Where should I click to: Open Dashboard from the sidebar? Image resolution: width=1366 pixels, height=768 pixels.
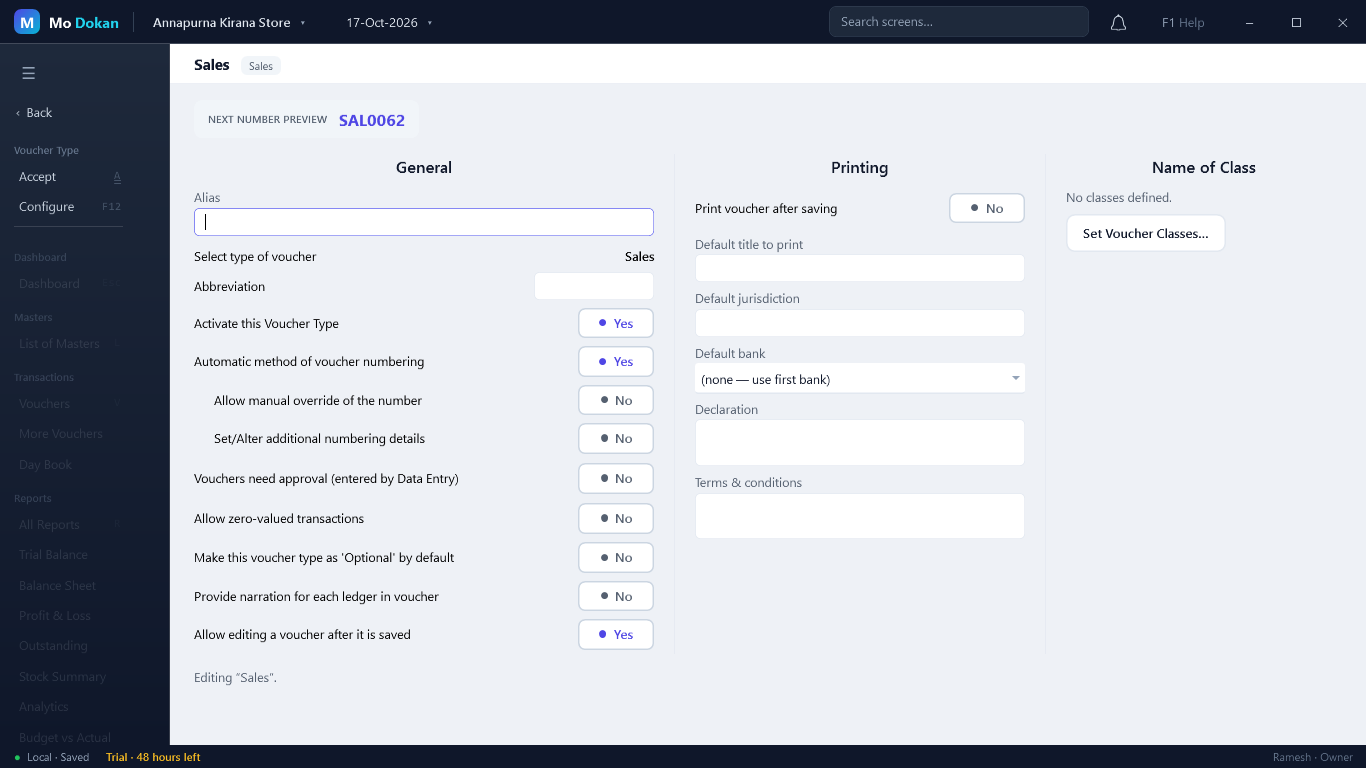tap(69, 284)
